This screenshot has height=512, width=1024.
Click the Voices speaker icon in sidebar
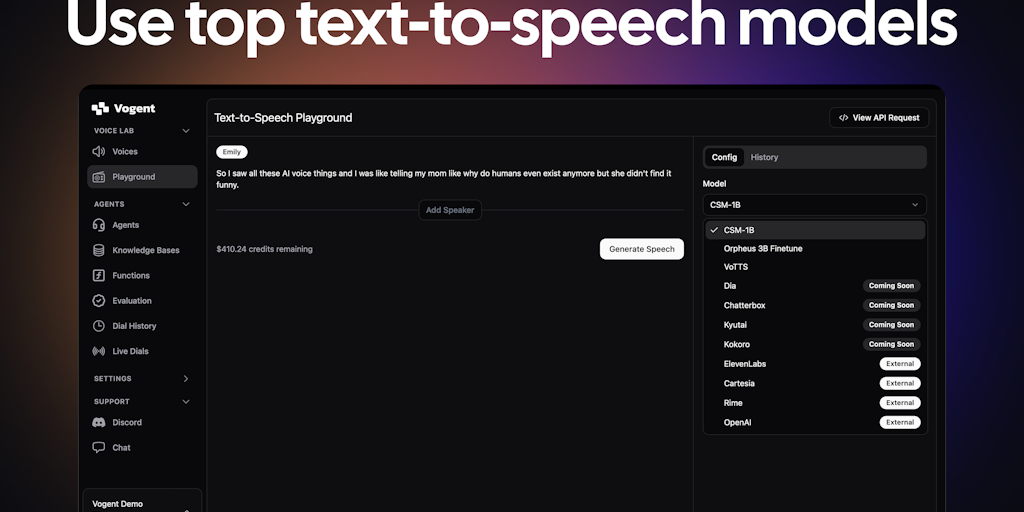pos(98,152)
